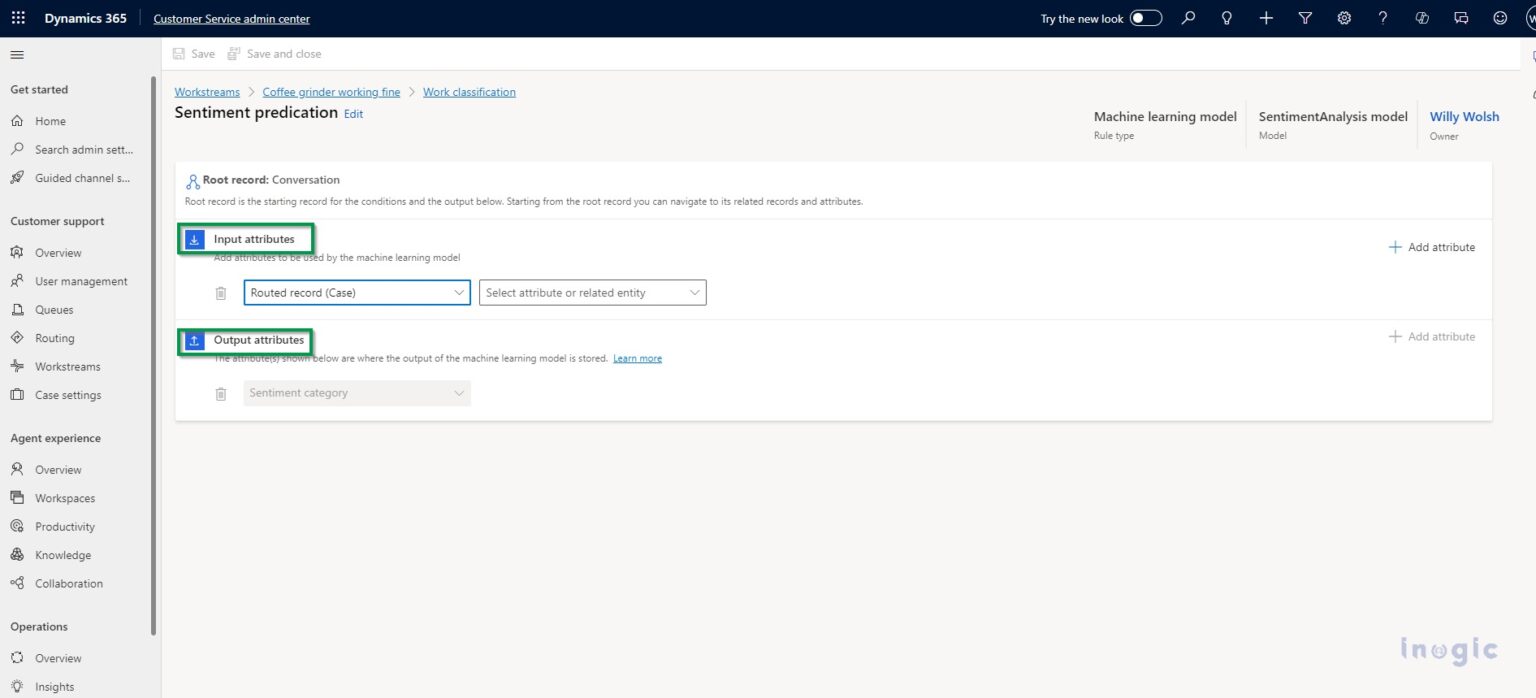The width and height of the screenshot is (1536, 698).
Task: Collapse the sidebar using the hamburger menu
Action: (x=17, y=54)
